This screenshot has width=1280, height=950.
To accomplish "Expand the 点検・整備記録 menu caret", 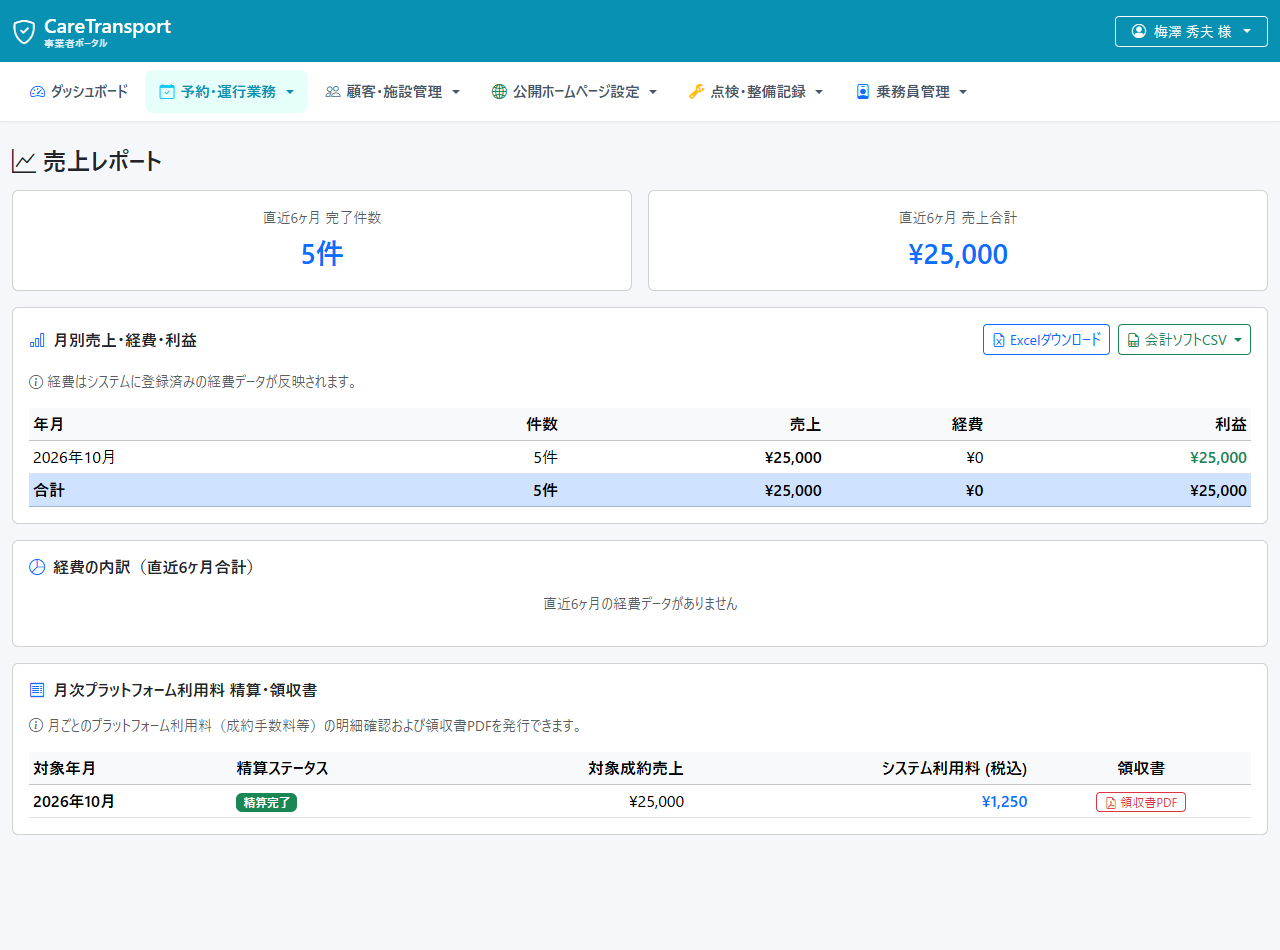I will point(819,92).
